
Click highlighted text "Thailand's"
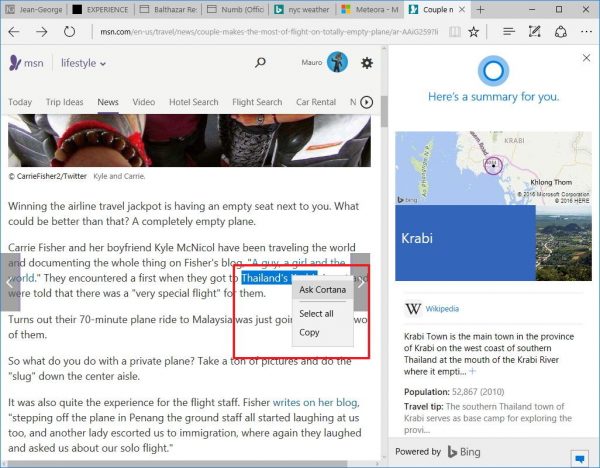264,278
